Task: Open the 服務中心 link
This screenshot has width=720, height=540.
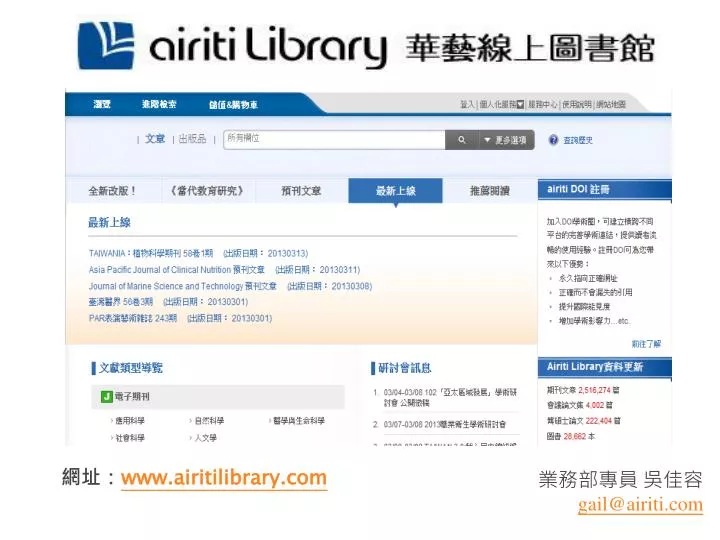Action: 543,105
